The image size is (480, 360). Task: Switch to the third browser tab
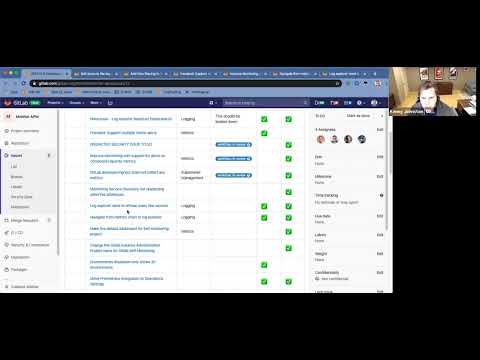coord(145,74)
